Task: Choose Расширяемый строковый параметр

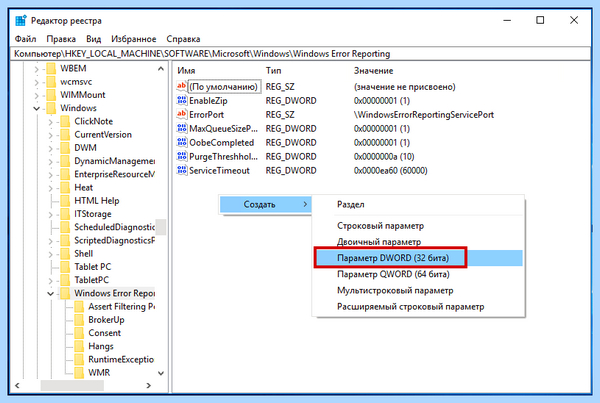Action: coord(418,307)
